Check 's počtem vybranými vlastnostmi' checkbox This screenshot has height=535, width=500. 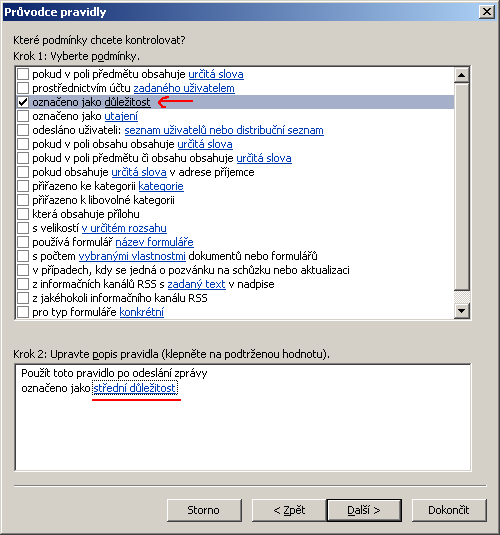[x=23, y=256]
